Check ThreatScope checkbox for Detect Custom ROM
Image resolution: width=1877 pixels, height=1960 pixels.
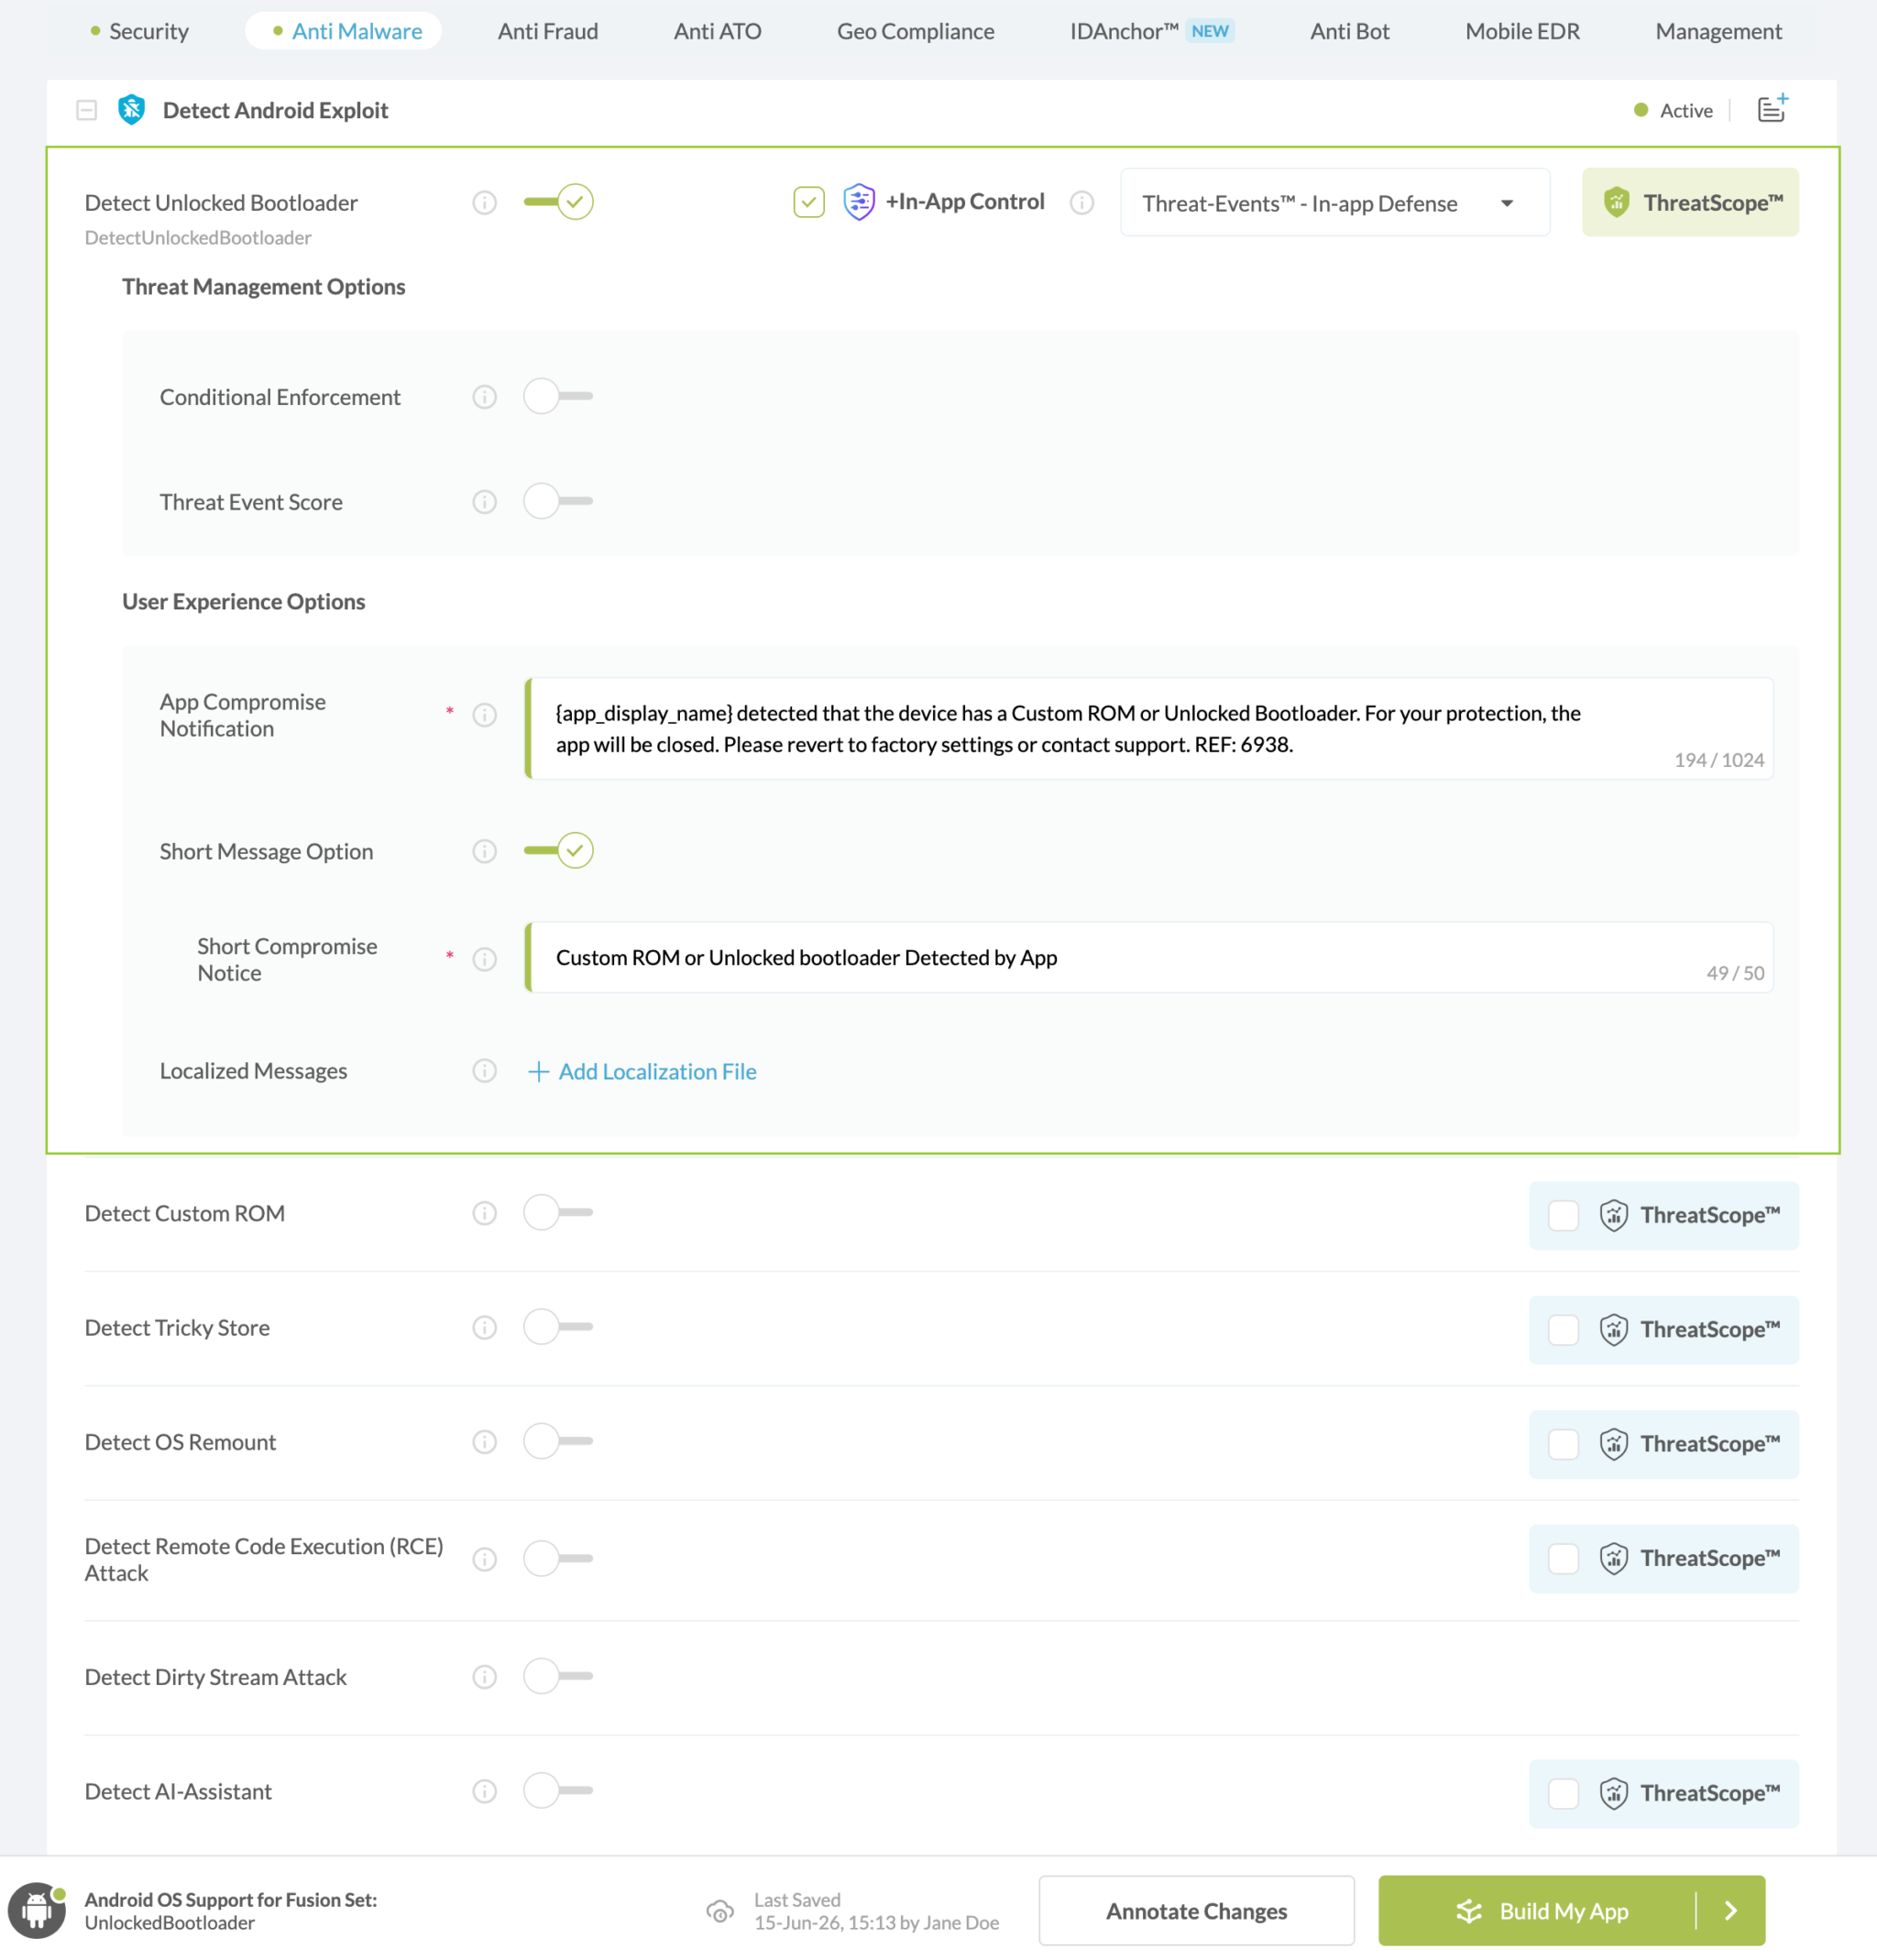coord(1563,1216)
